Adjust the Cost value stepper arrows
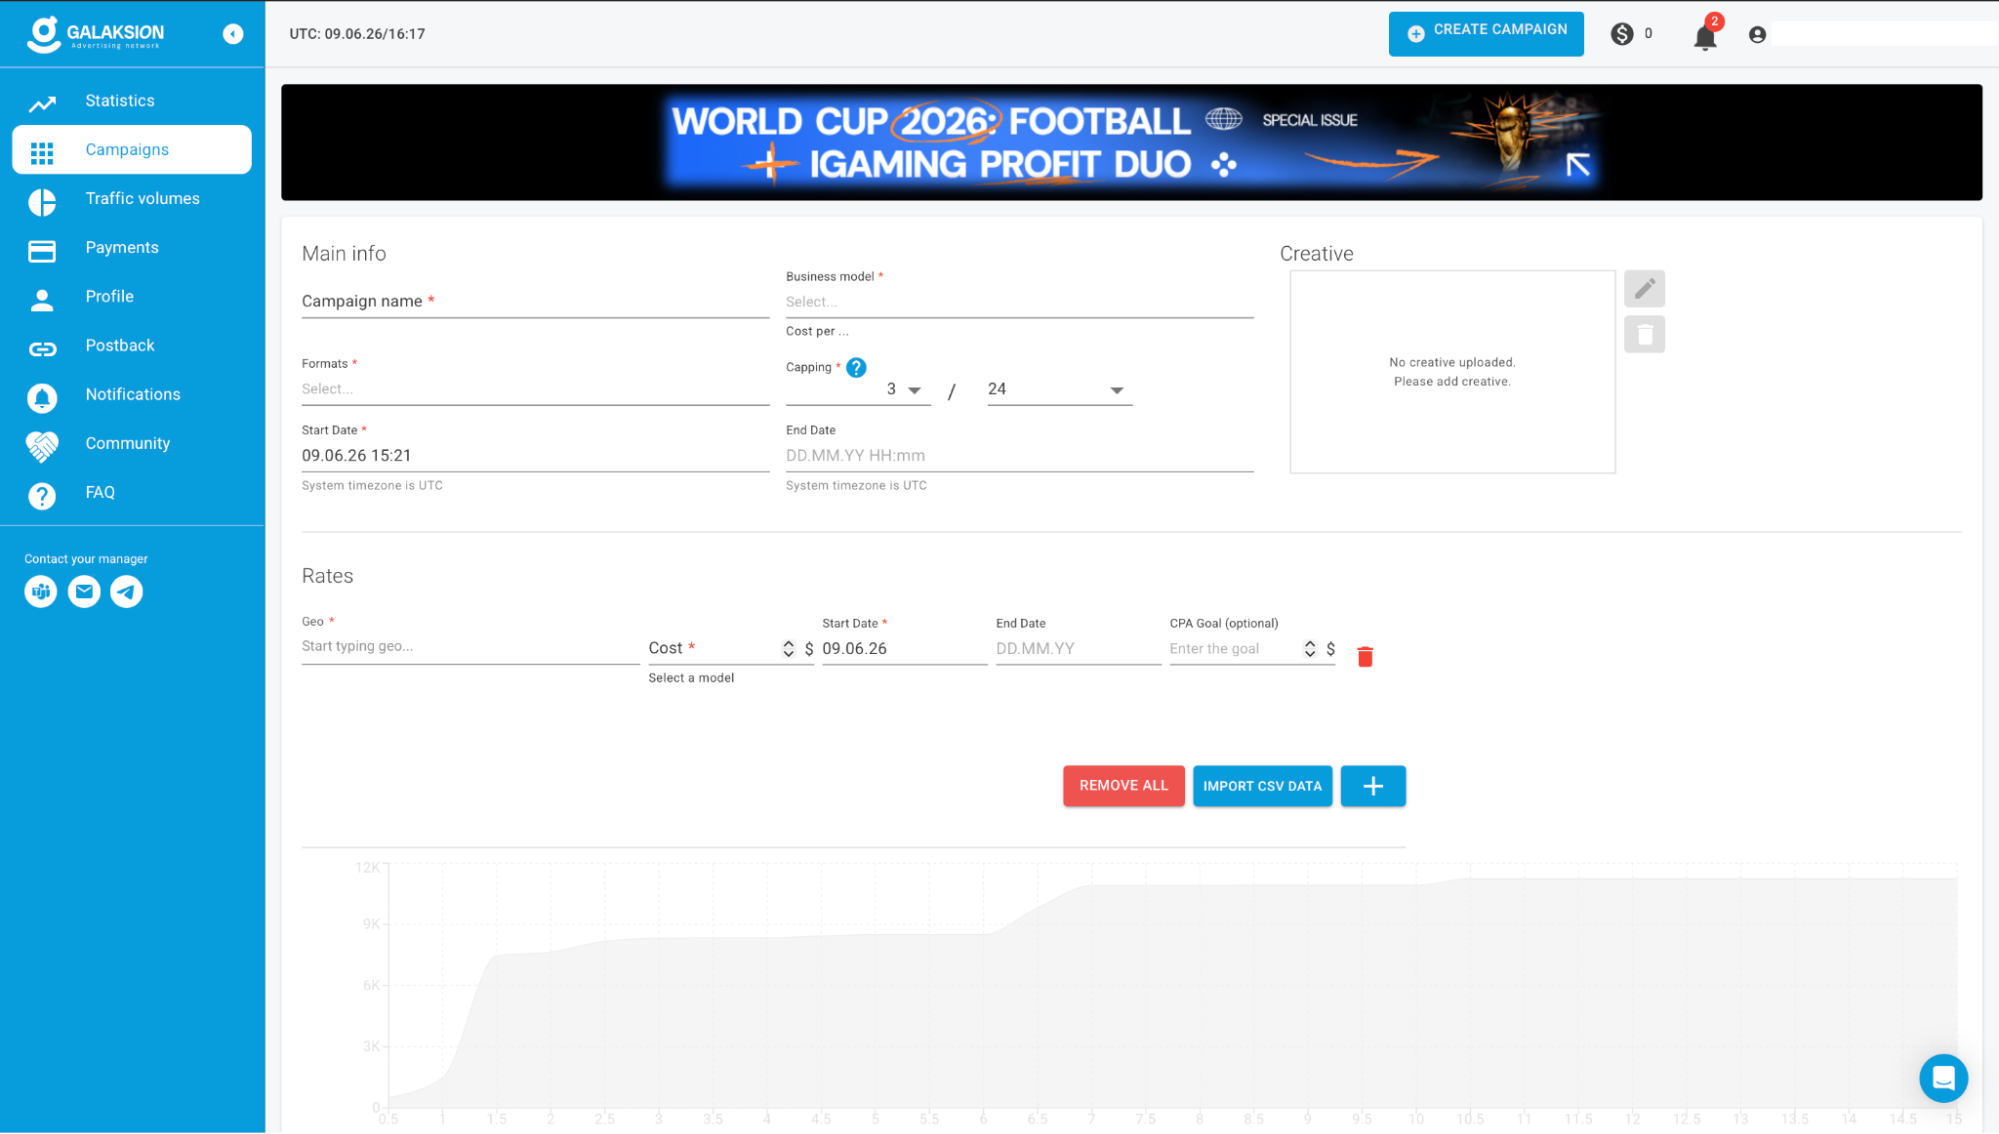The image size is (1999, 1134). click(788, 649)
